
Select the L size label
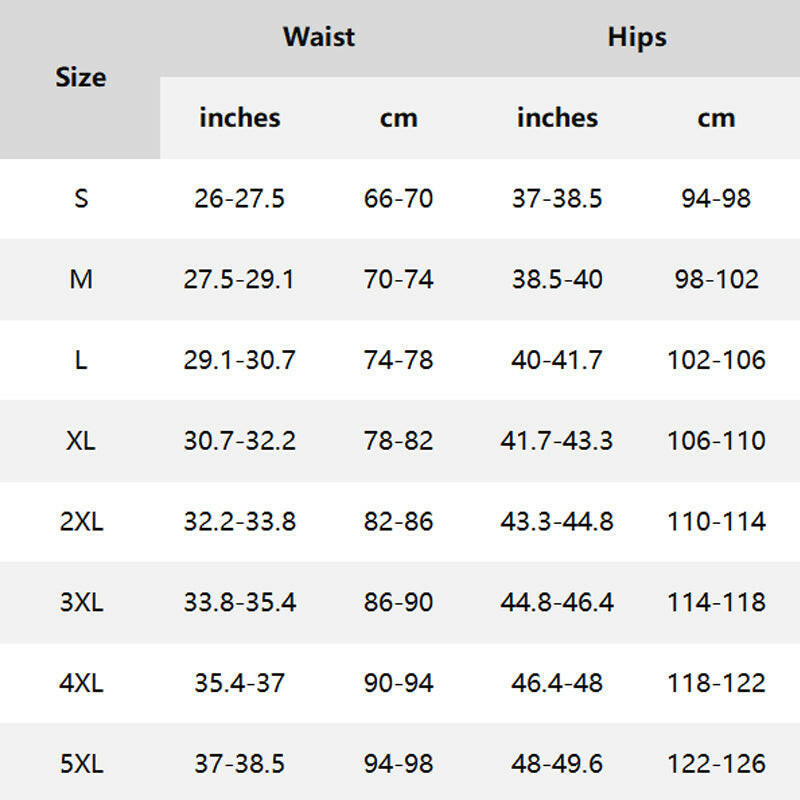[x=81, y=360]
